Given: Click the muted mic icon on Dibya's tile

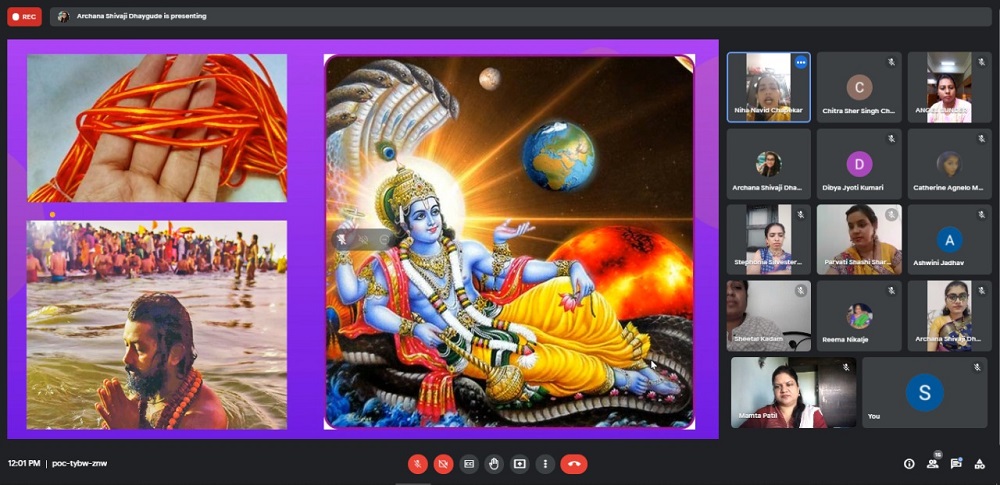Looking at the screenshot, I should click(891, 138).
